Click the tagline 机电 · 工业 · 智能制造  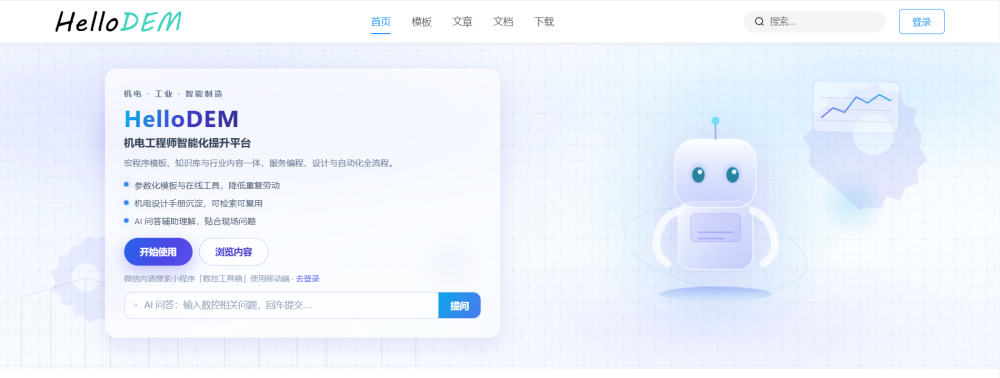coord(173,94)
